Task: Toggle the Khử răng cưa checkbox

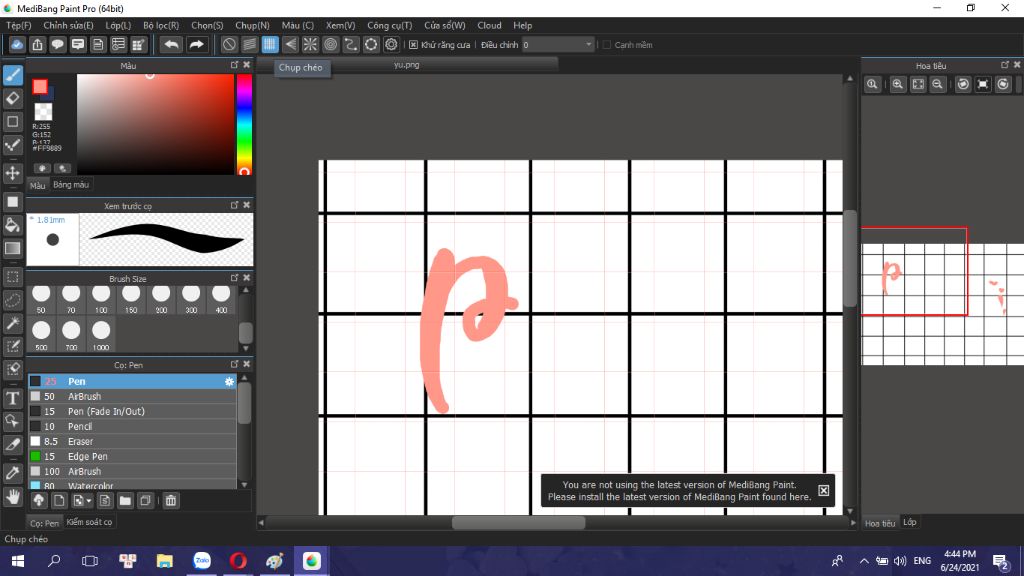Action: (x=413, y=45)
